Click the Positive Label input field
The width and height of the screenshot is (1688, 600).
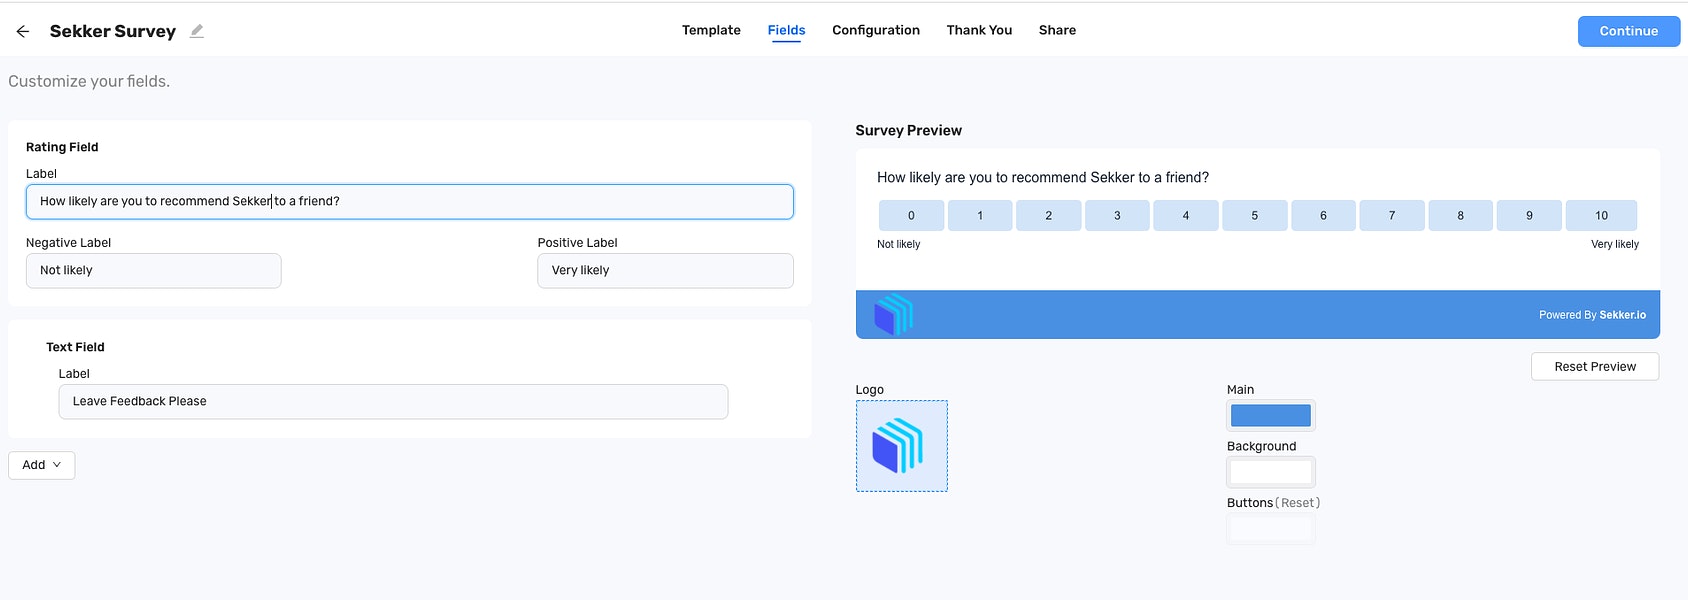click(x=665, y=271)
